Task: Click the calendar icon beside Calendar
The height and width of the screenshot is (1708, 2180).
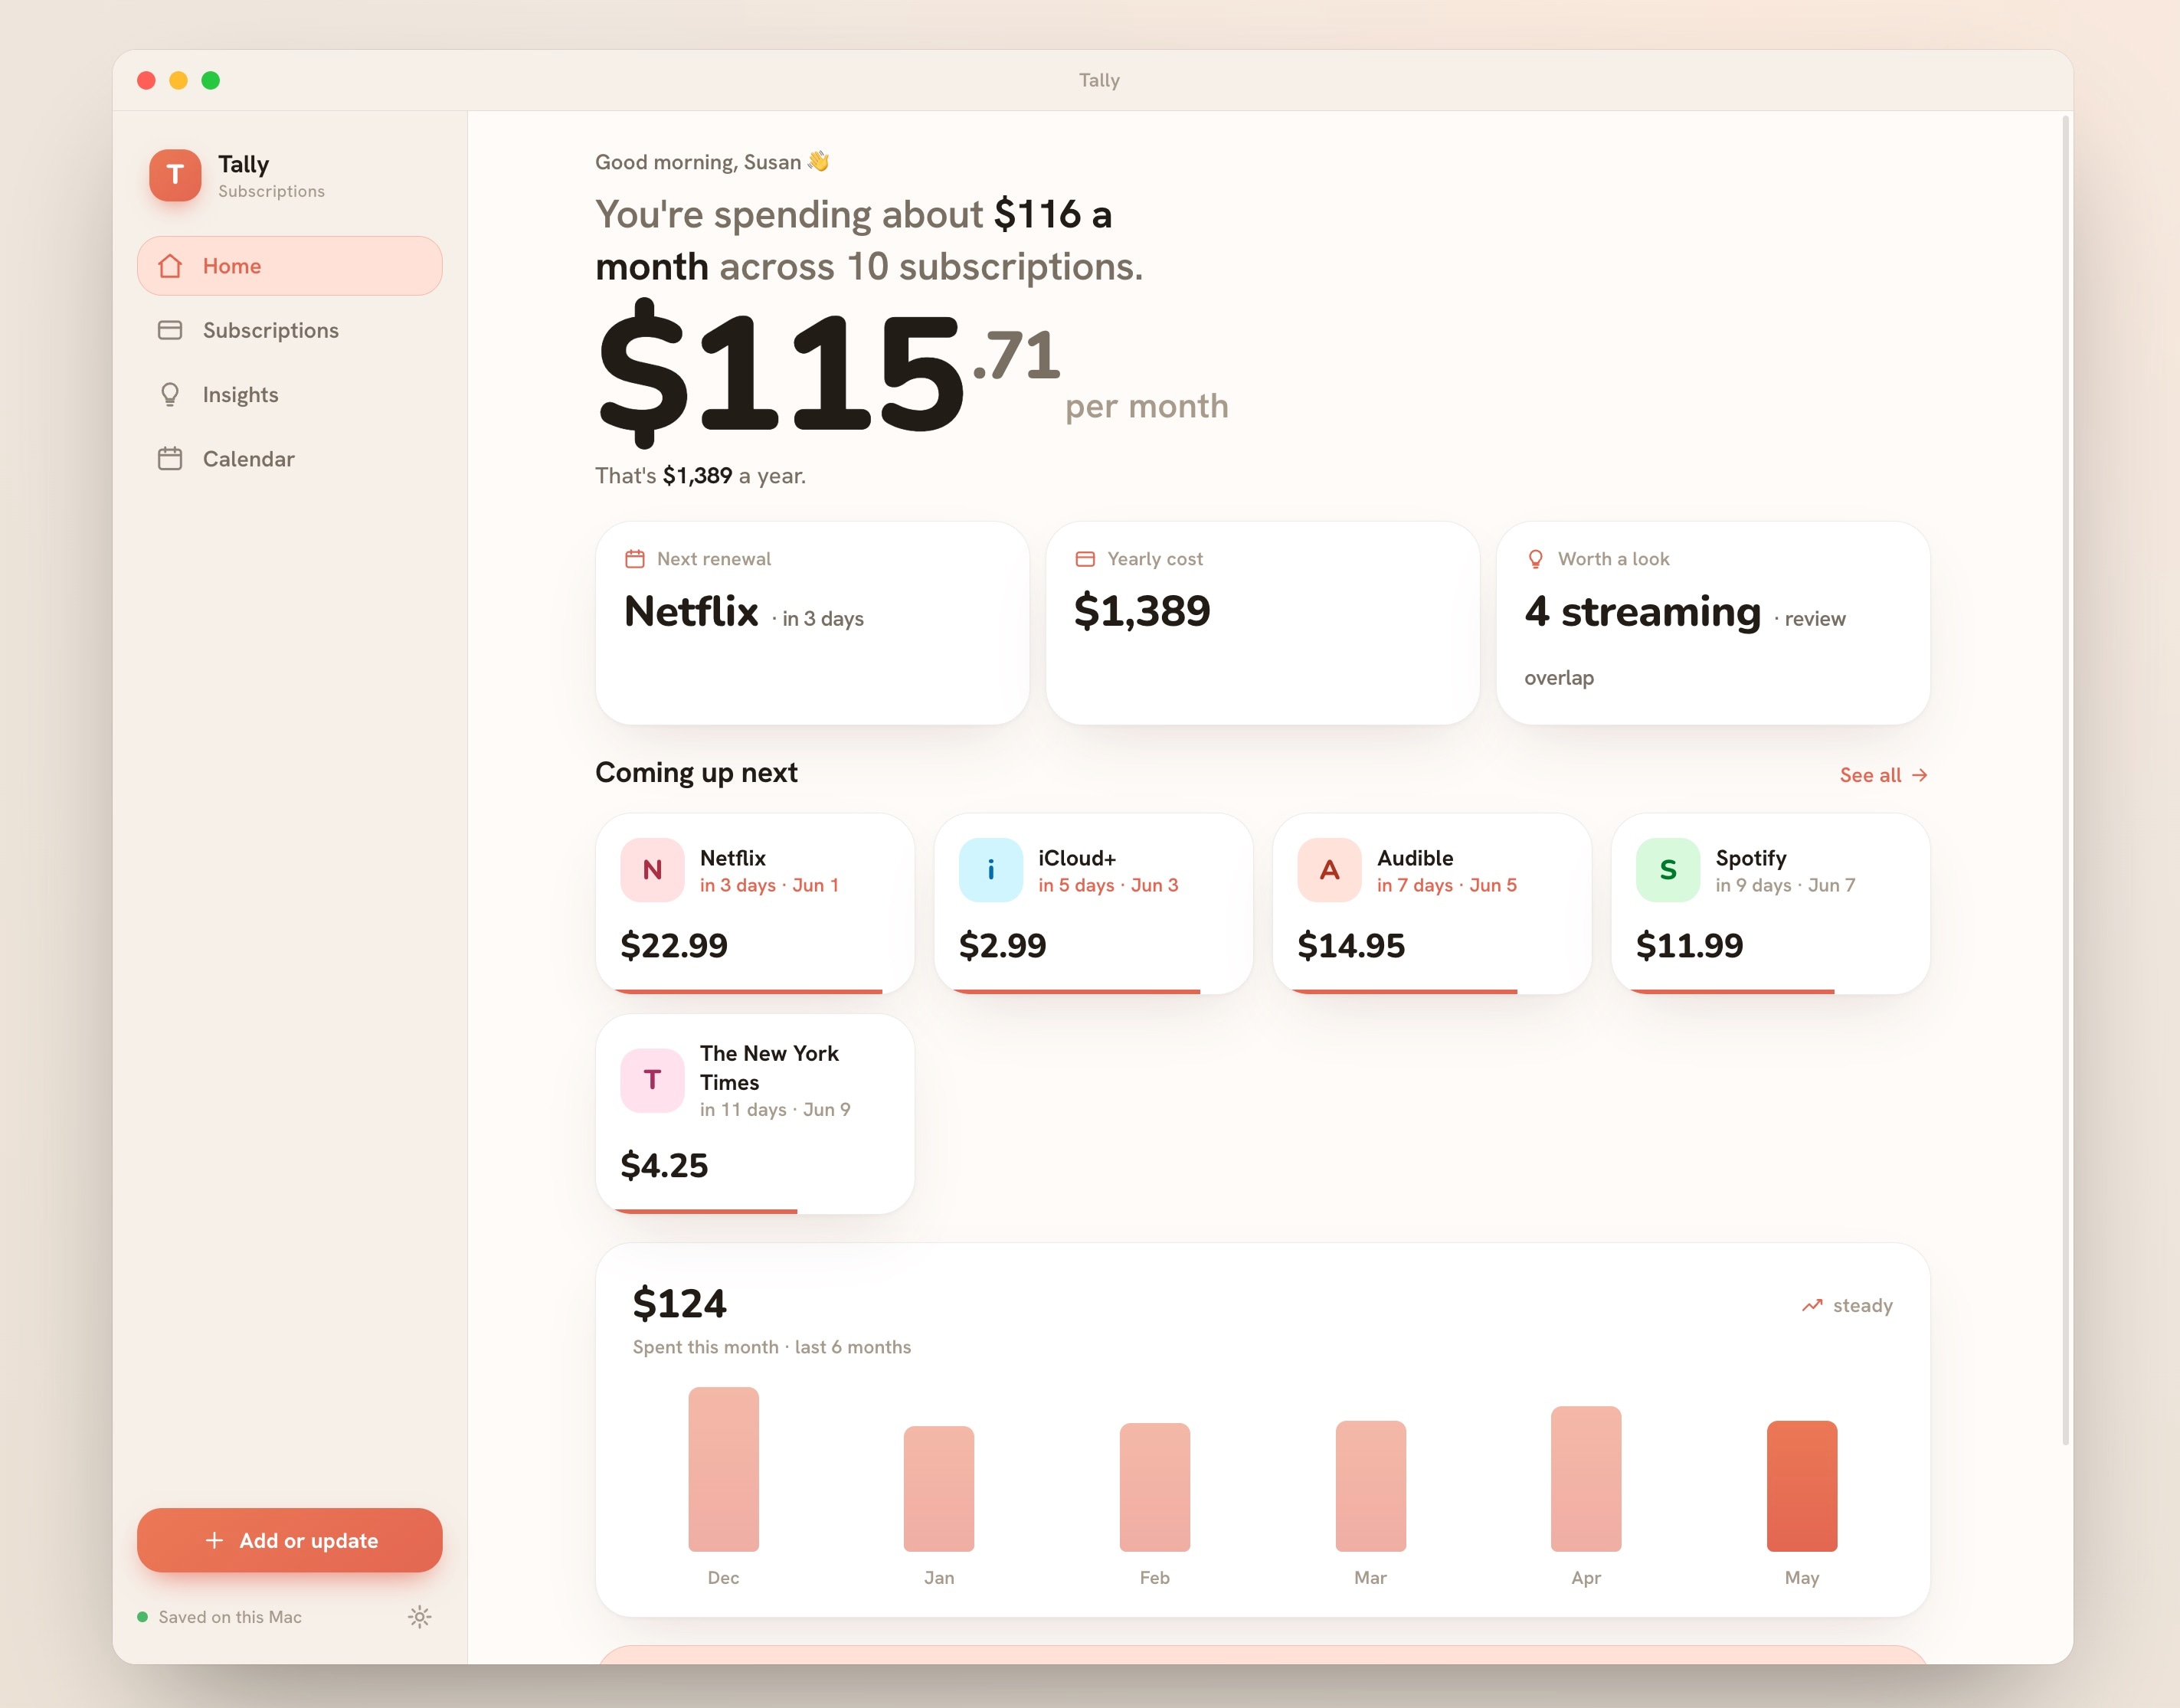Action: pyautogui.click(x=170, y=459)
